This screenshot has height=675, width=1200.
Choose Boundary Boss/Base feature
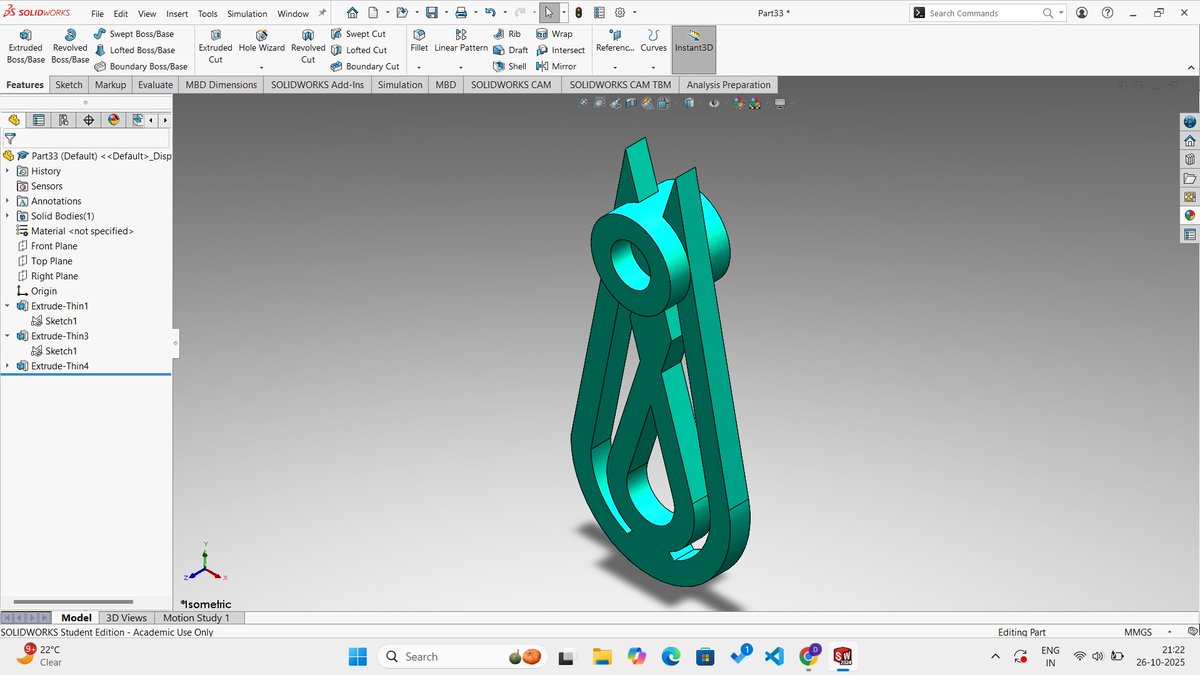tap(140, 66)
